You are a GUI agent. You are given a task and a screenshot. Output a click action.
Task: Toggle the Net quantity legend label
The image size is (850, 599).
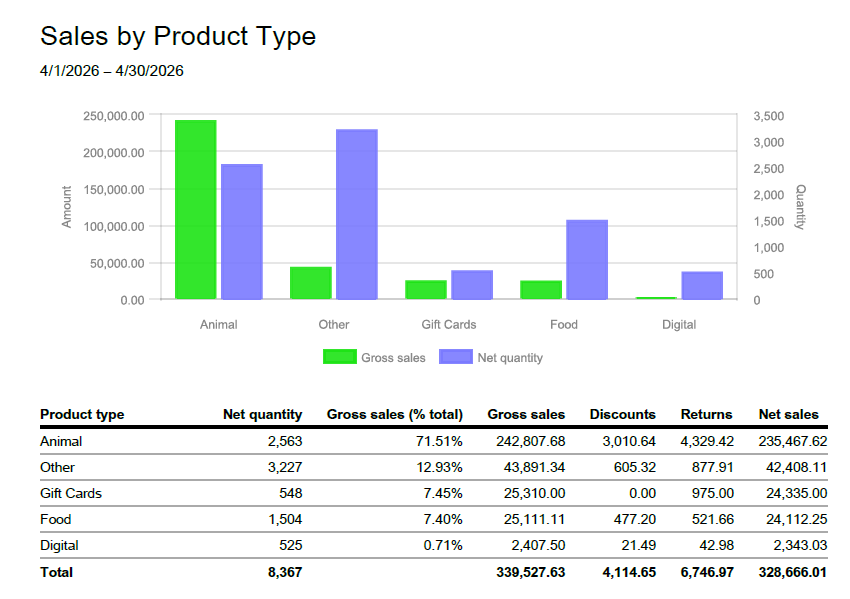click(x=510, y=357)
